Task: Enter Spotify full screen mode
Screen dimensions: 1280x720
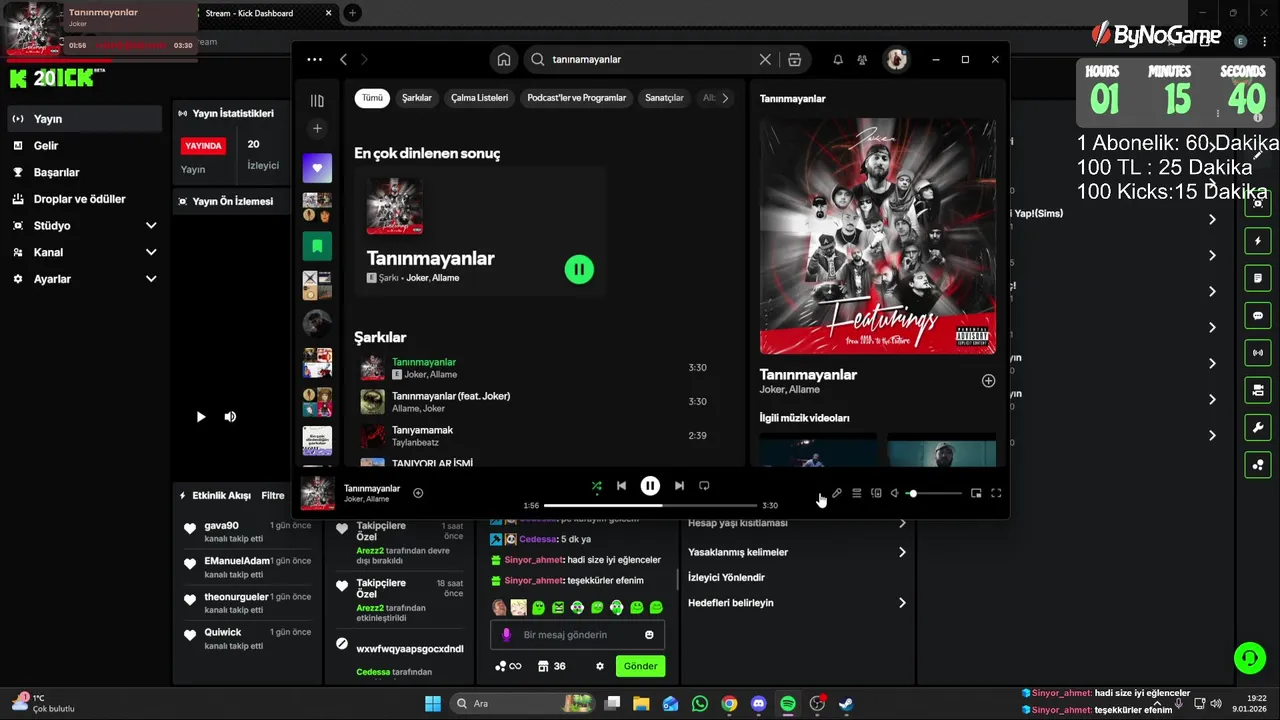Action: click(996, 493)
